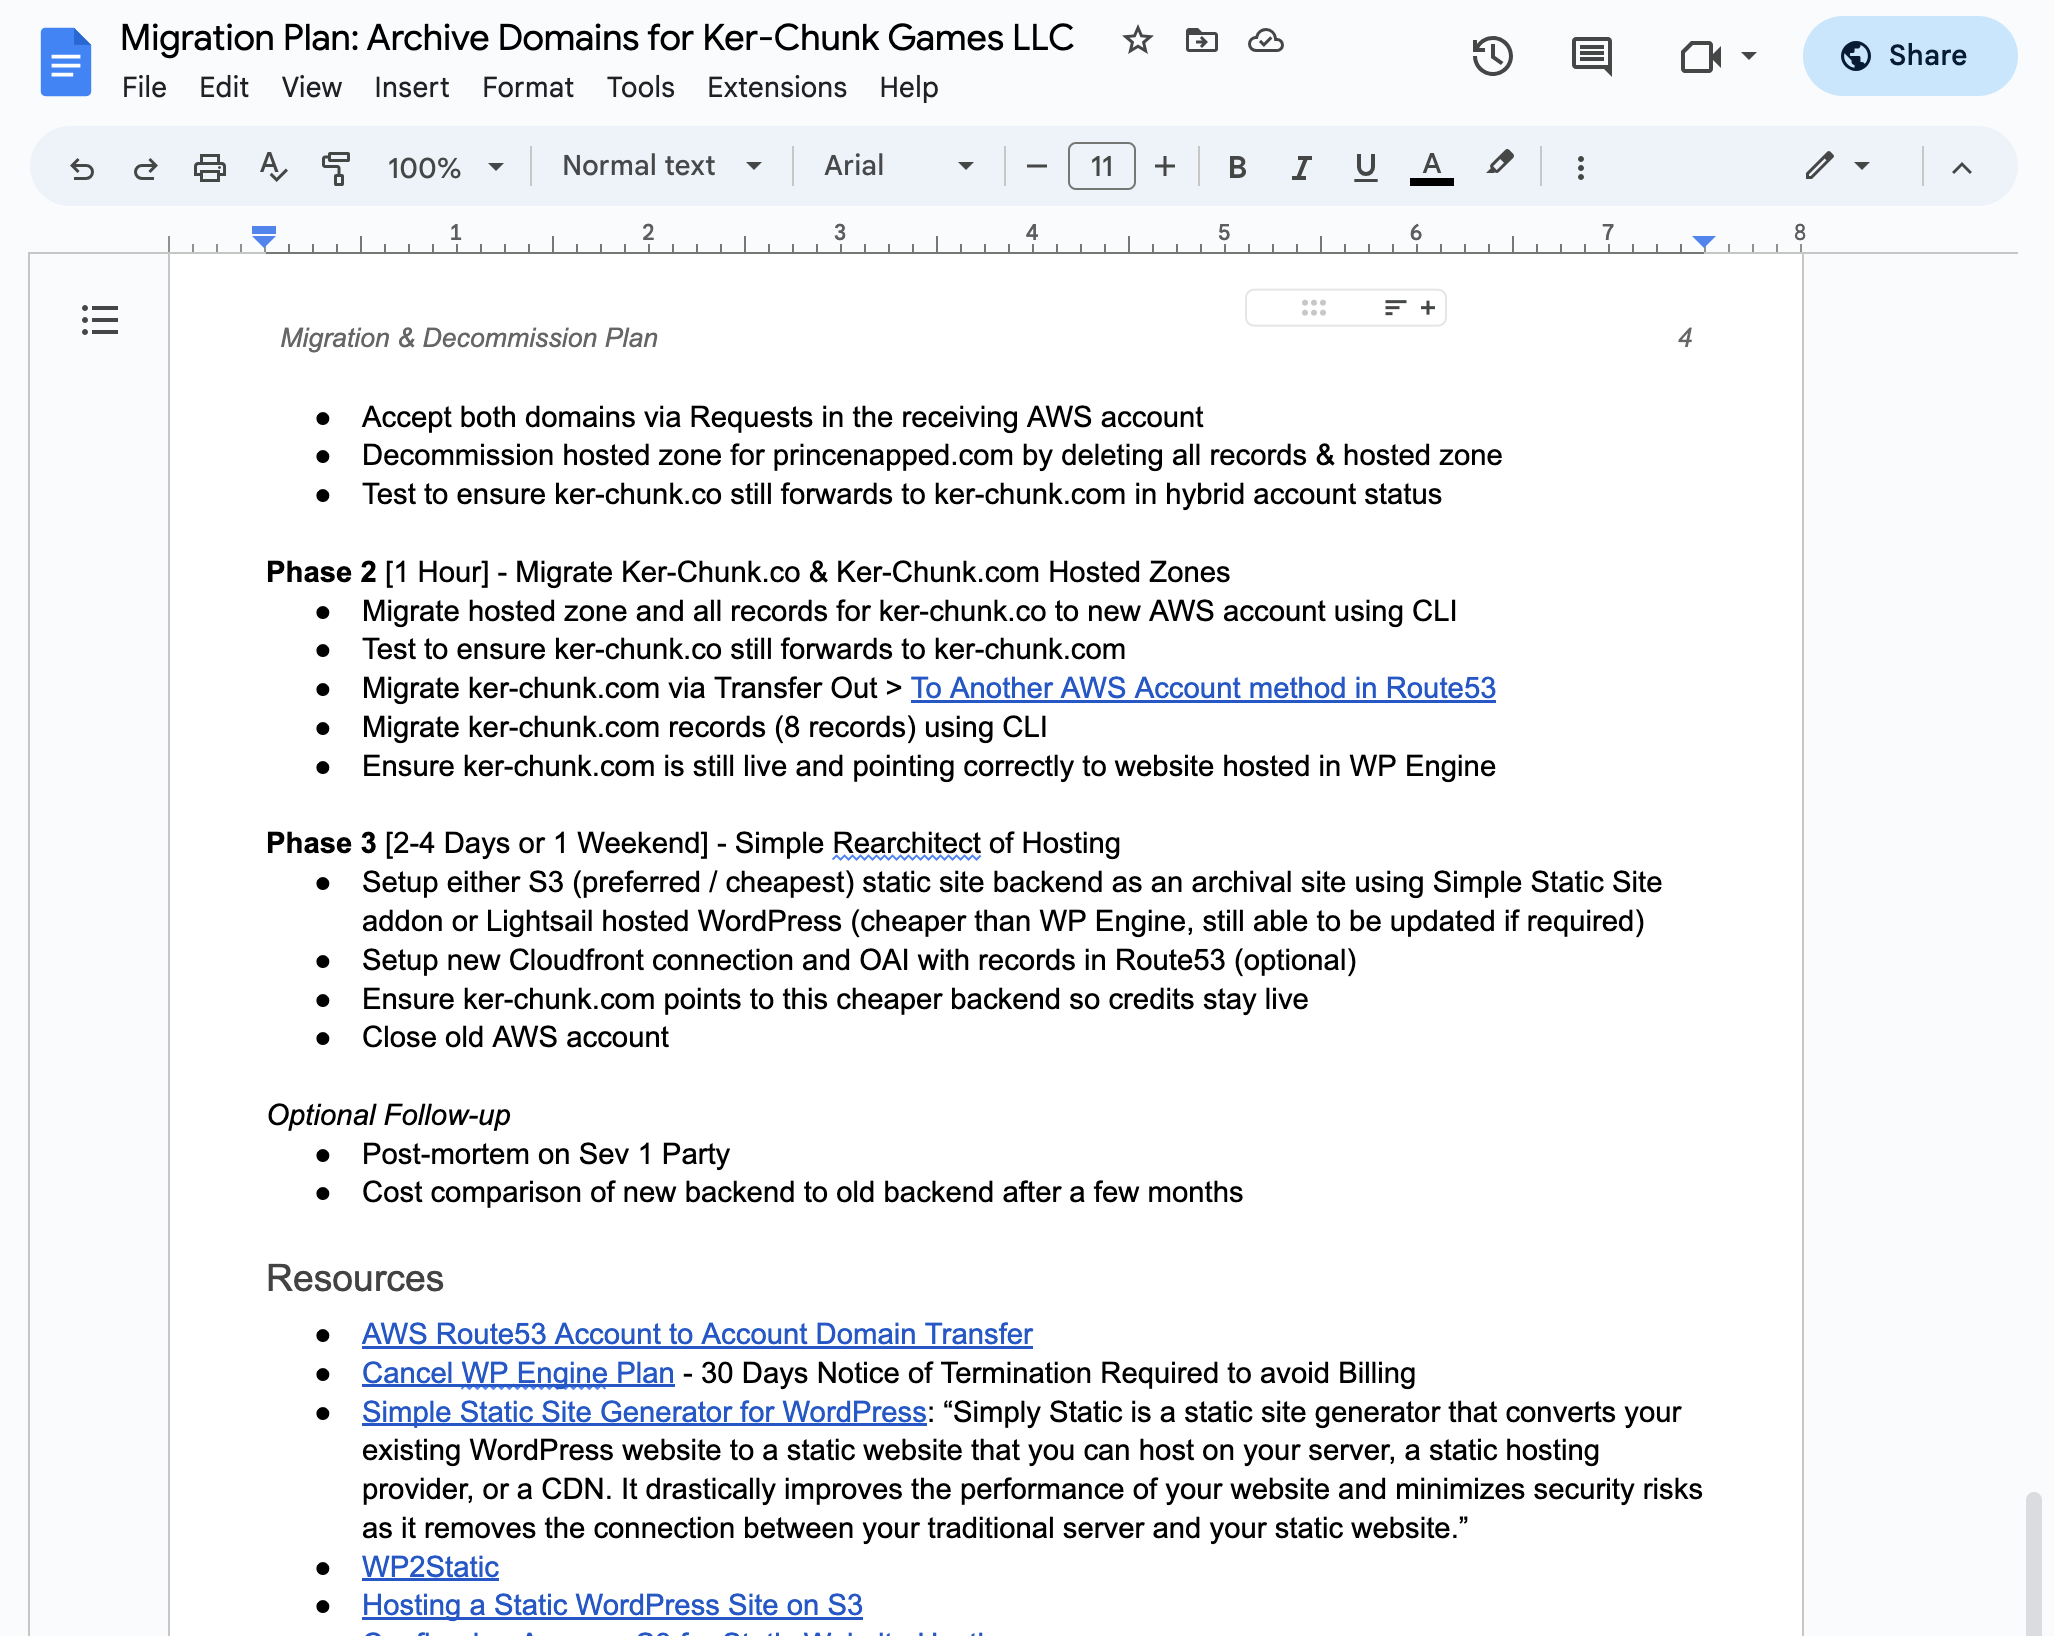Image resolution: width=2054 pixels, height=1636 pixels.
Task: Open the Extensions menu
Action: point(776,88)
